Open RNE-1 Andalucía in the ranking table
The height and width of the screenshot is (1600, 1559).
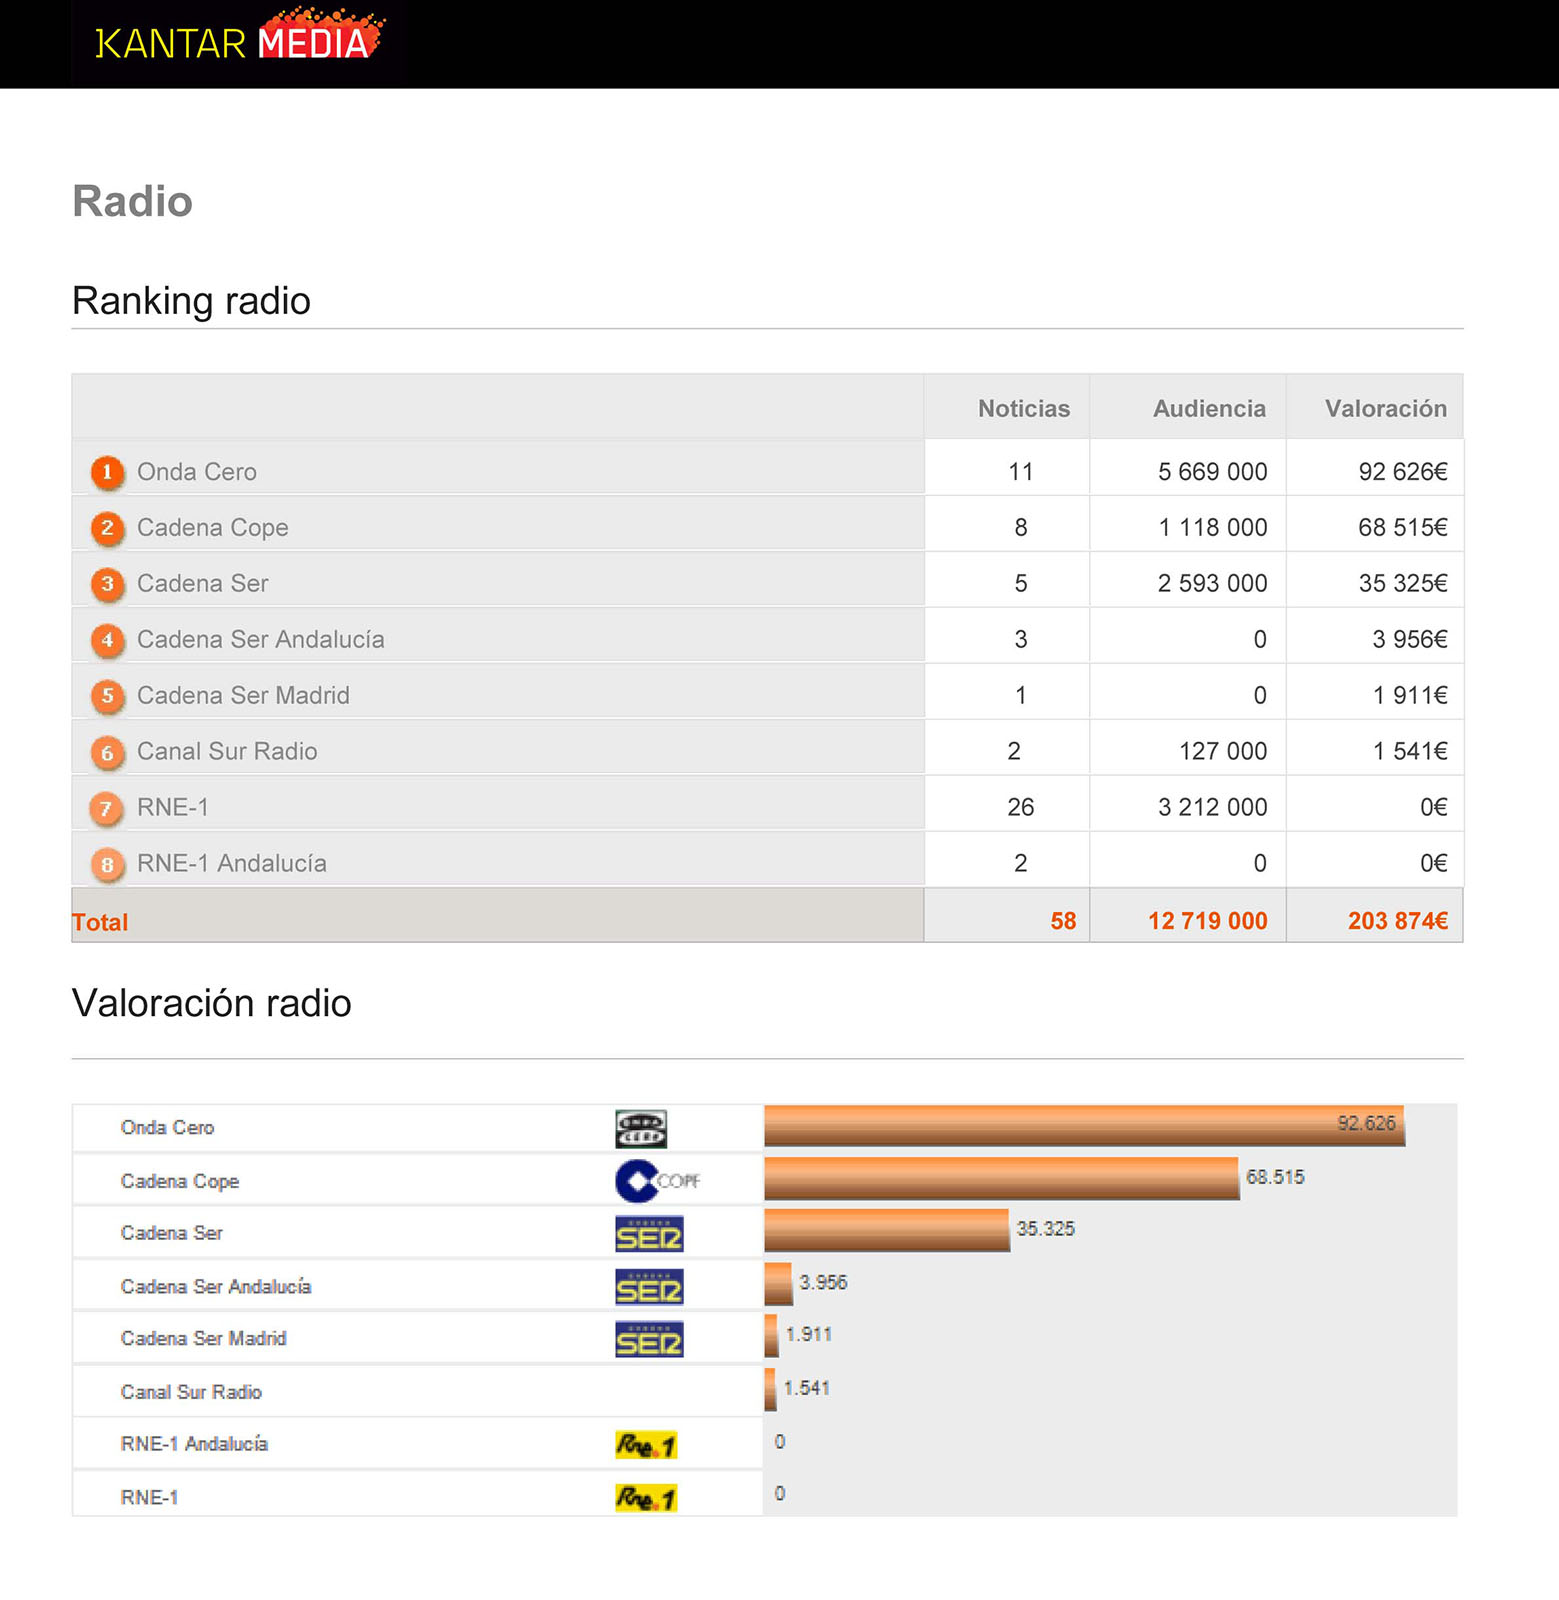[231, 864]
